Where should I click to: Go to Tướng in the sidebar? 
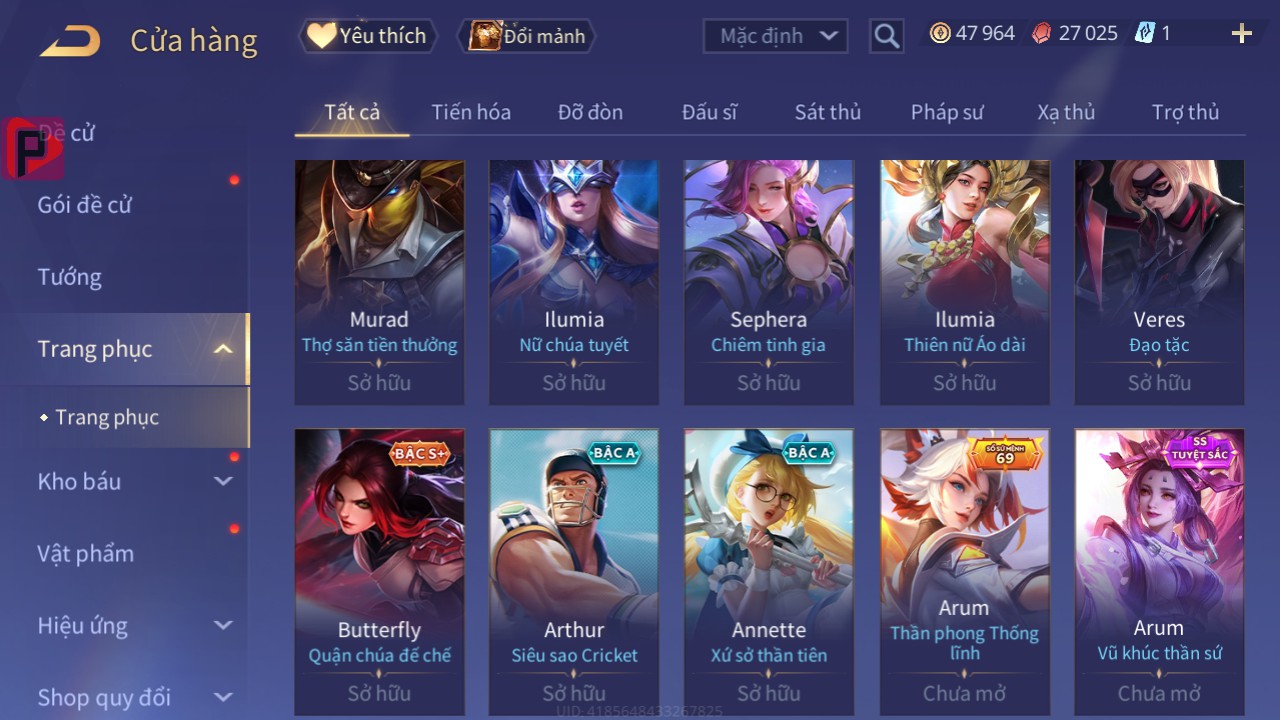70,277
